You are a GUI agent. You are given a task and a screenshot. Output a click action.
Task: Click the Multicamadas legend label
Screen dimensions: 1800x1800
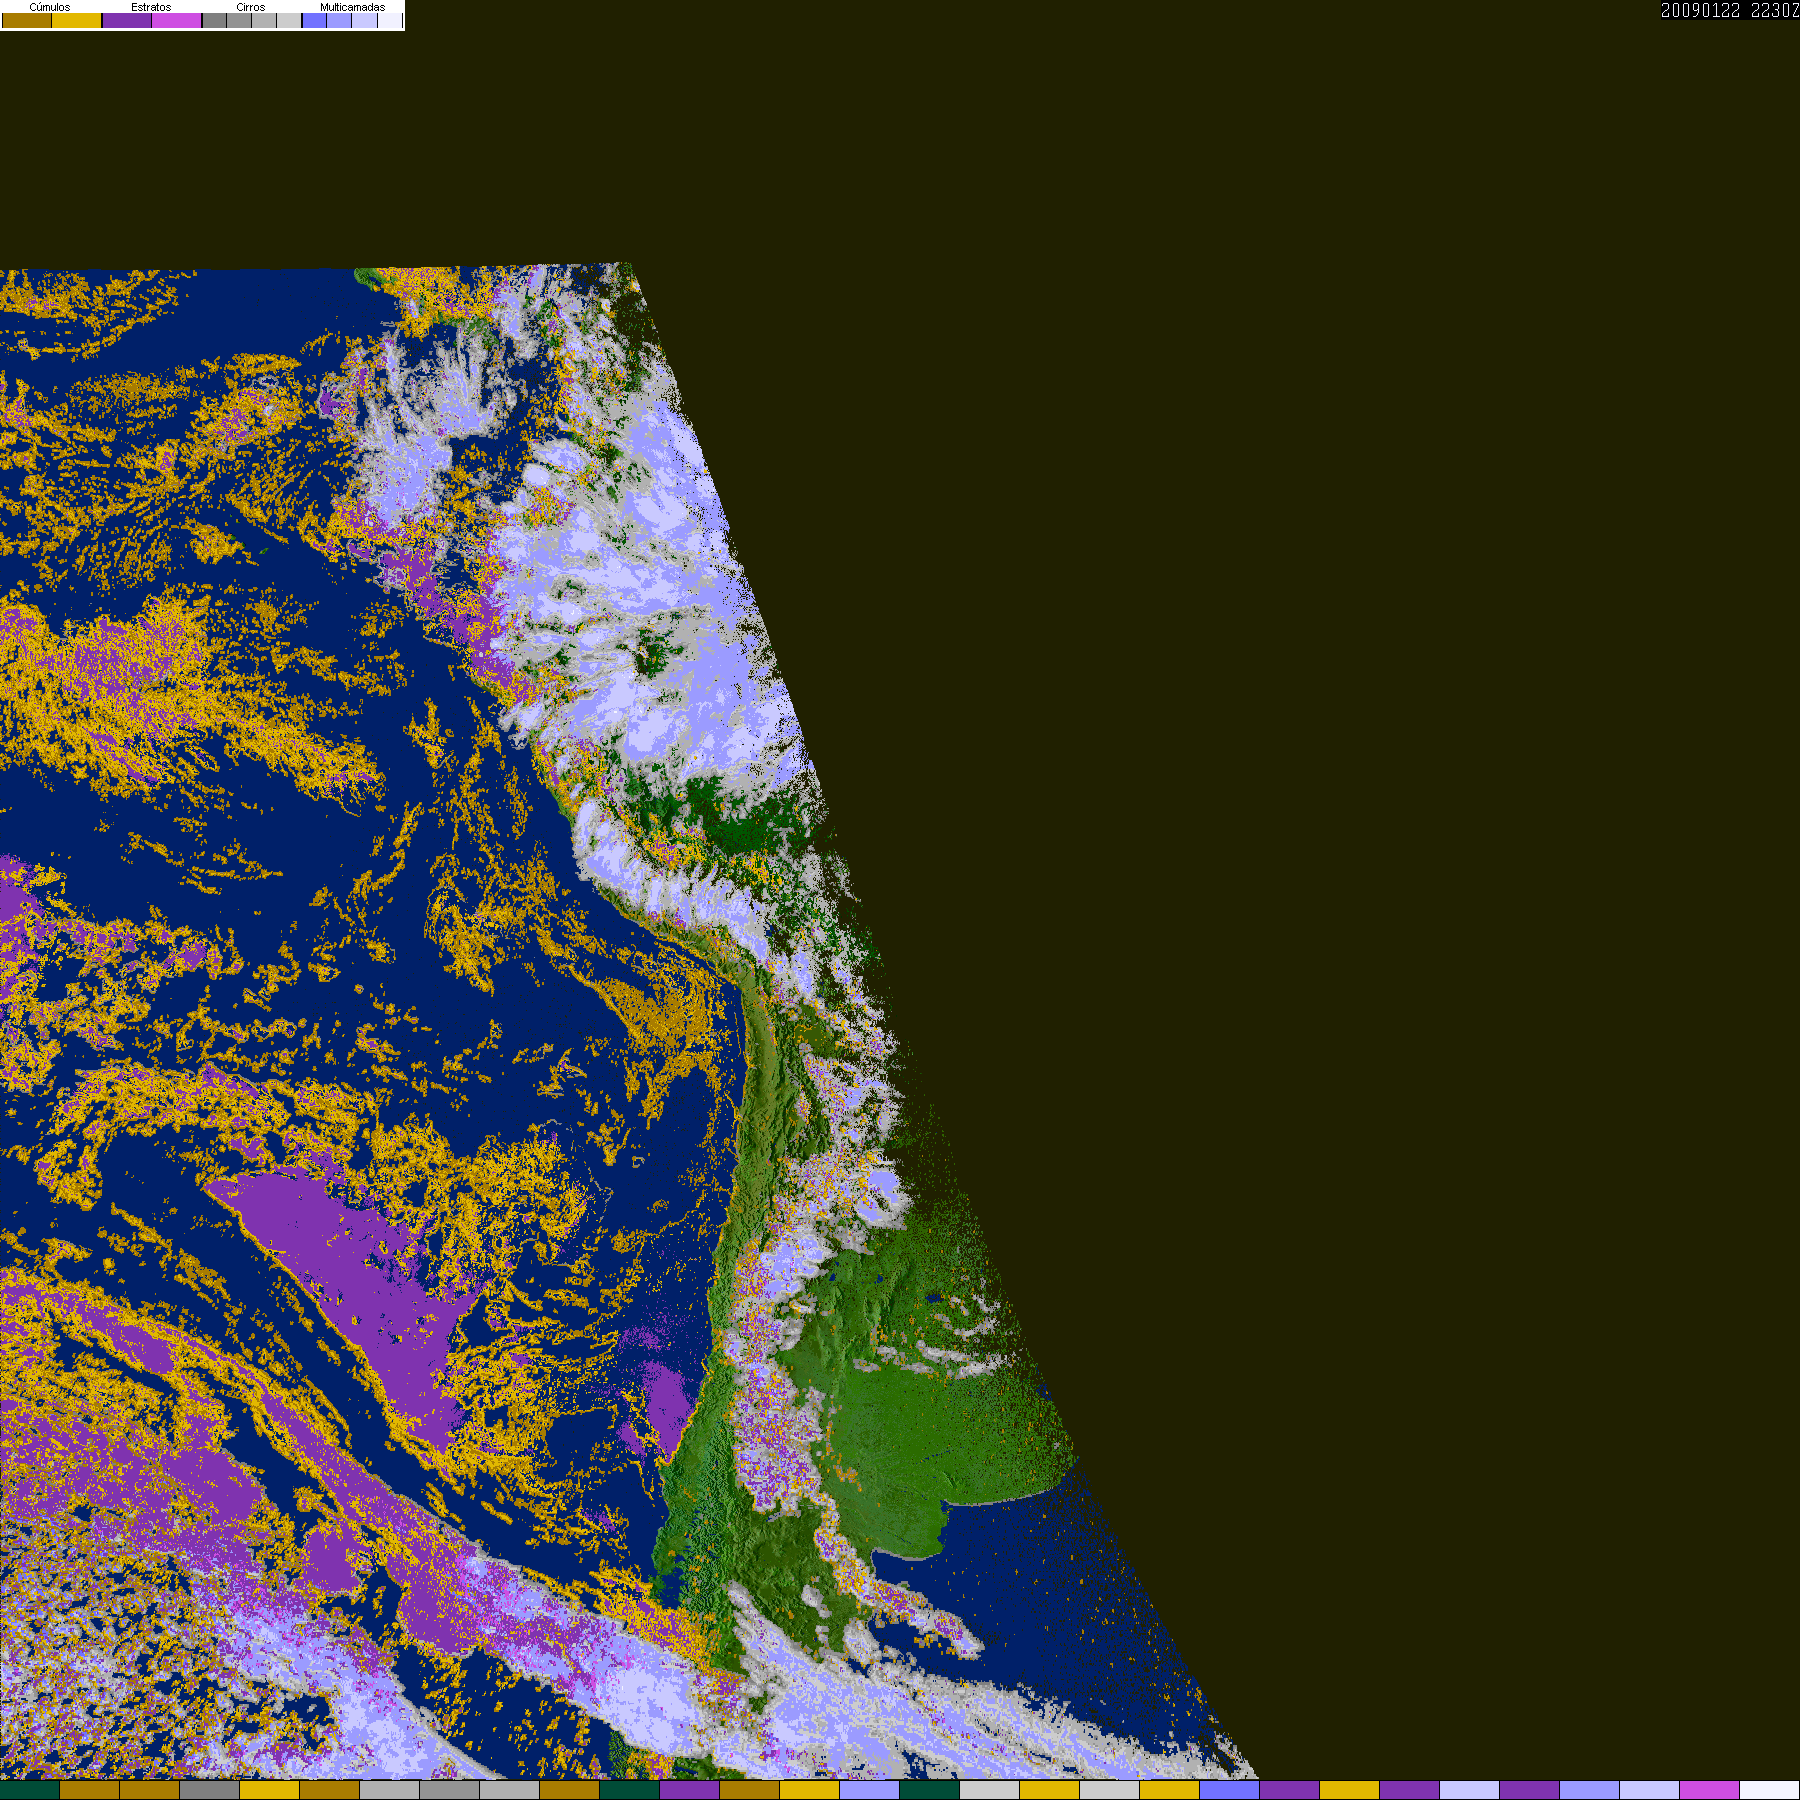click(x=352, y=7)
